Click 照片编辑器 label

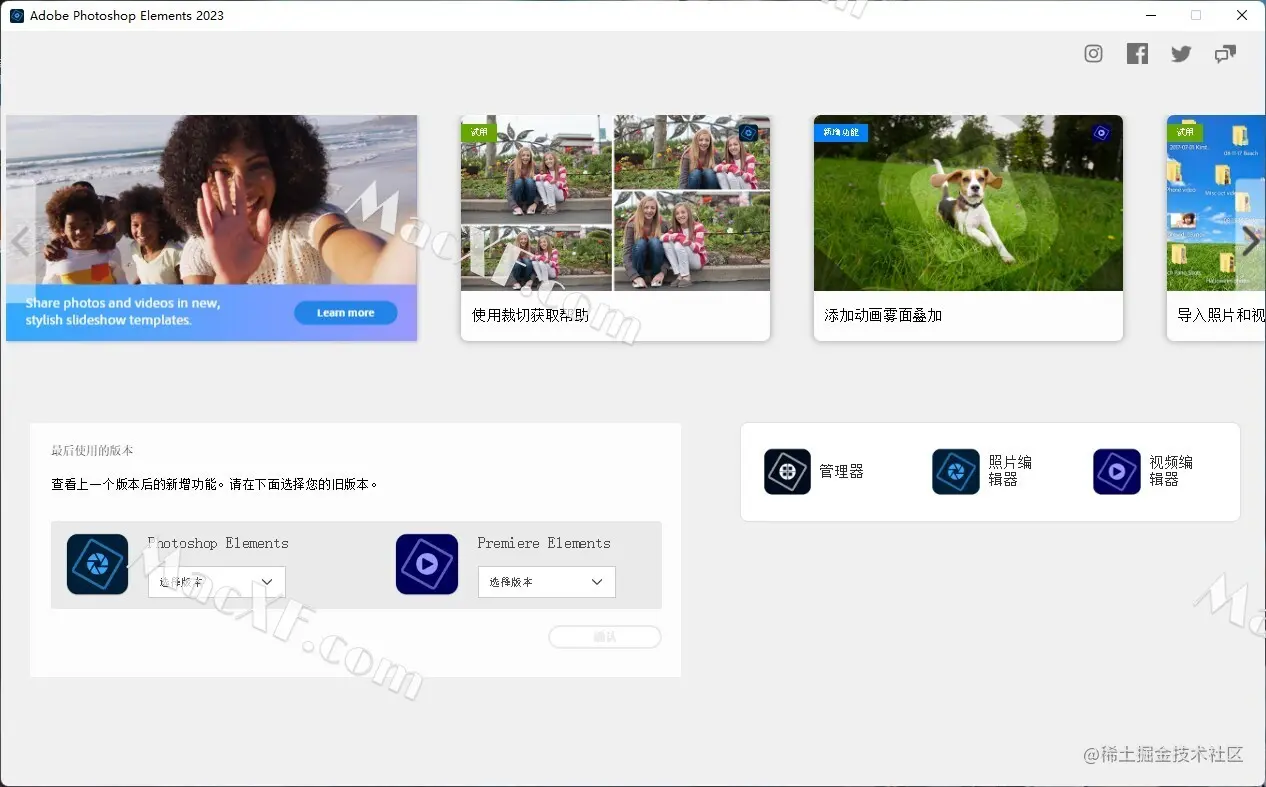1010,471
